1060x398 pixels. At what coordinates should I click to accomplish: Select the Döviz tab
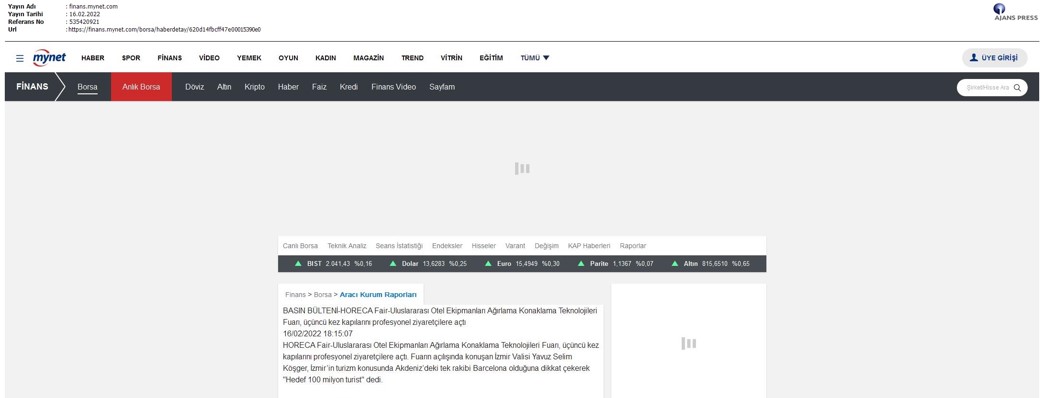(x=195, y=87)
